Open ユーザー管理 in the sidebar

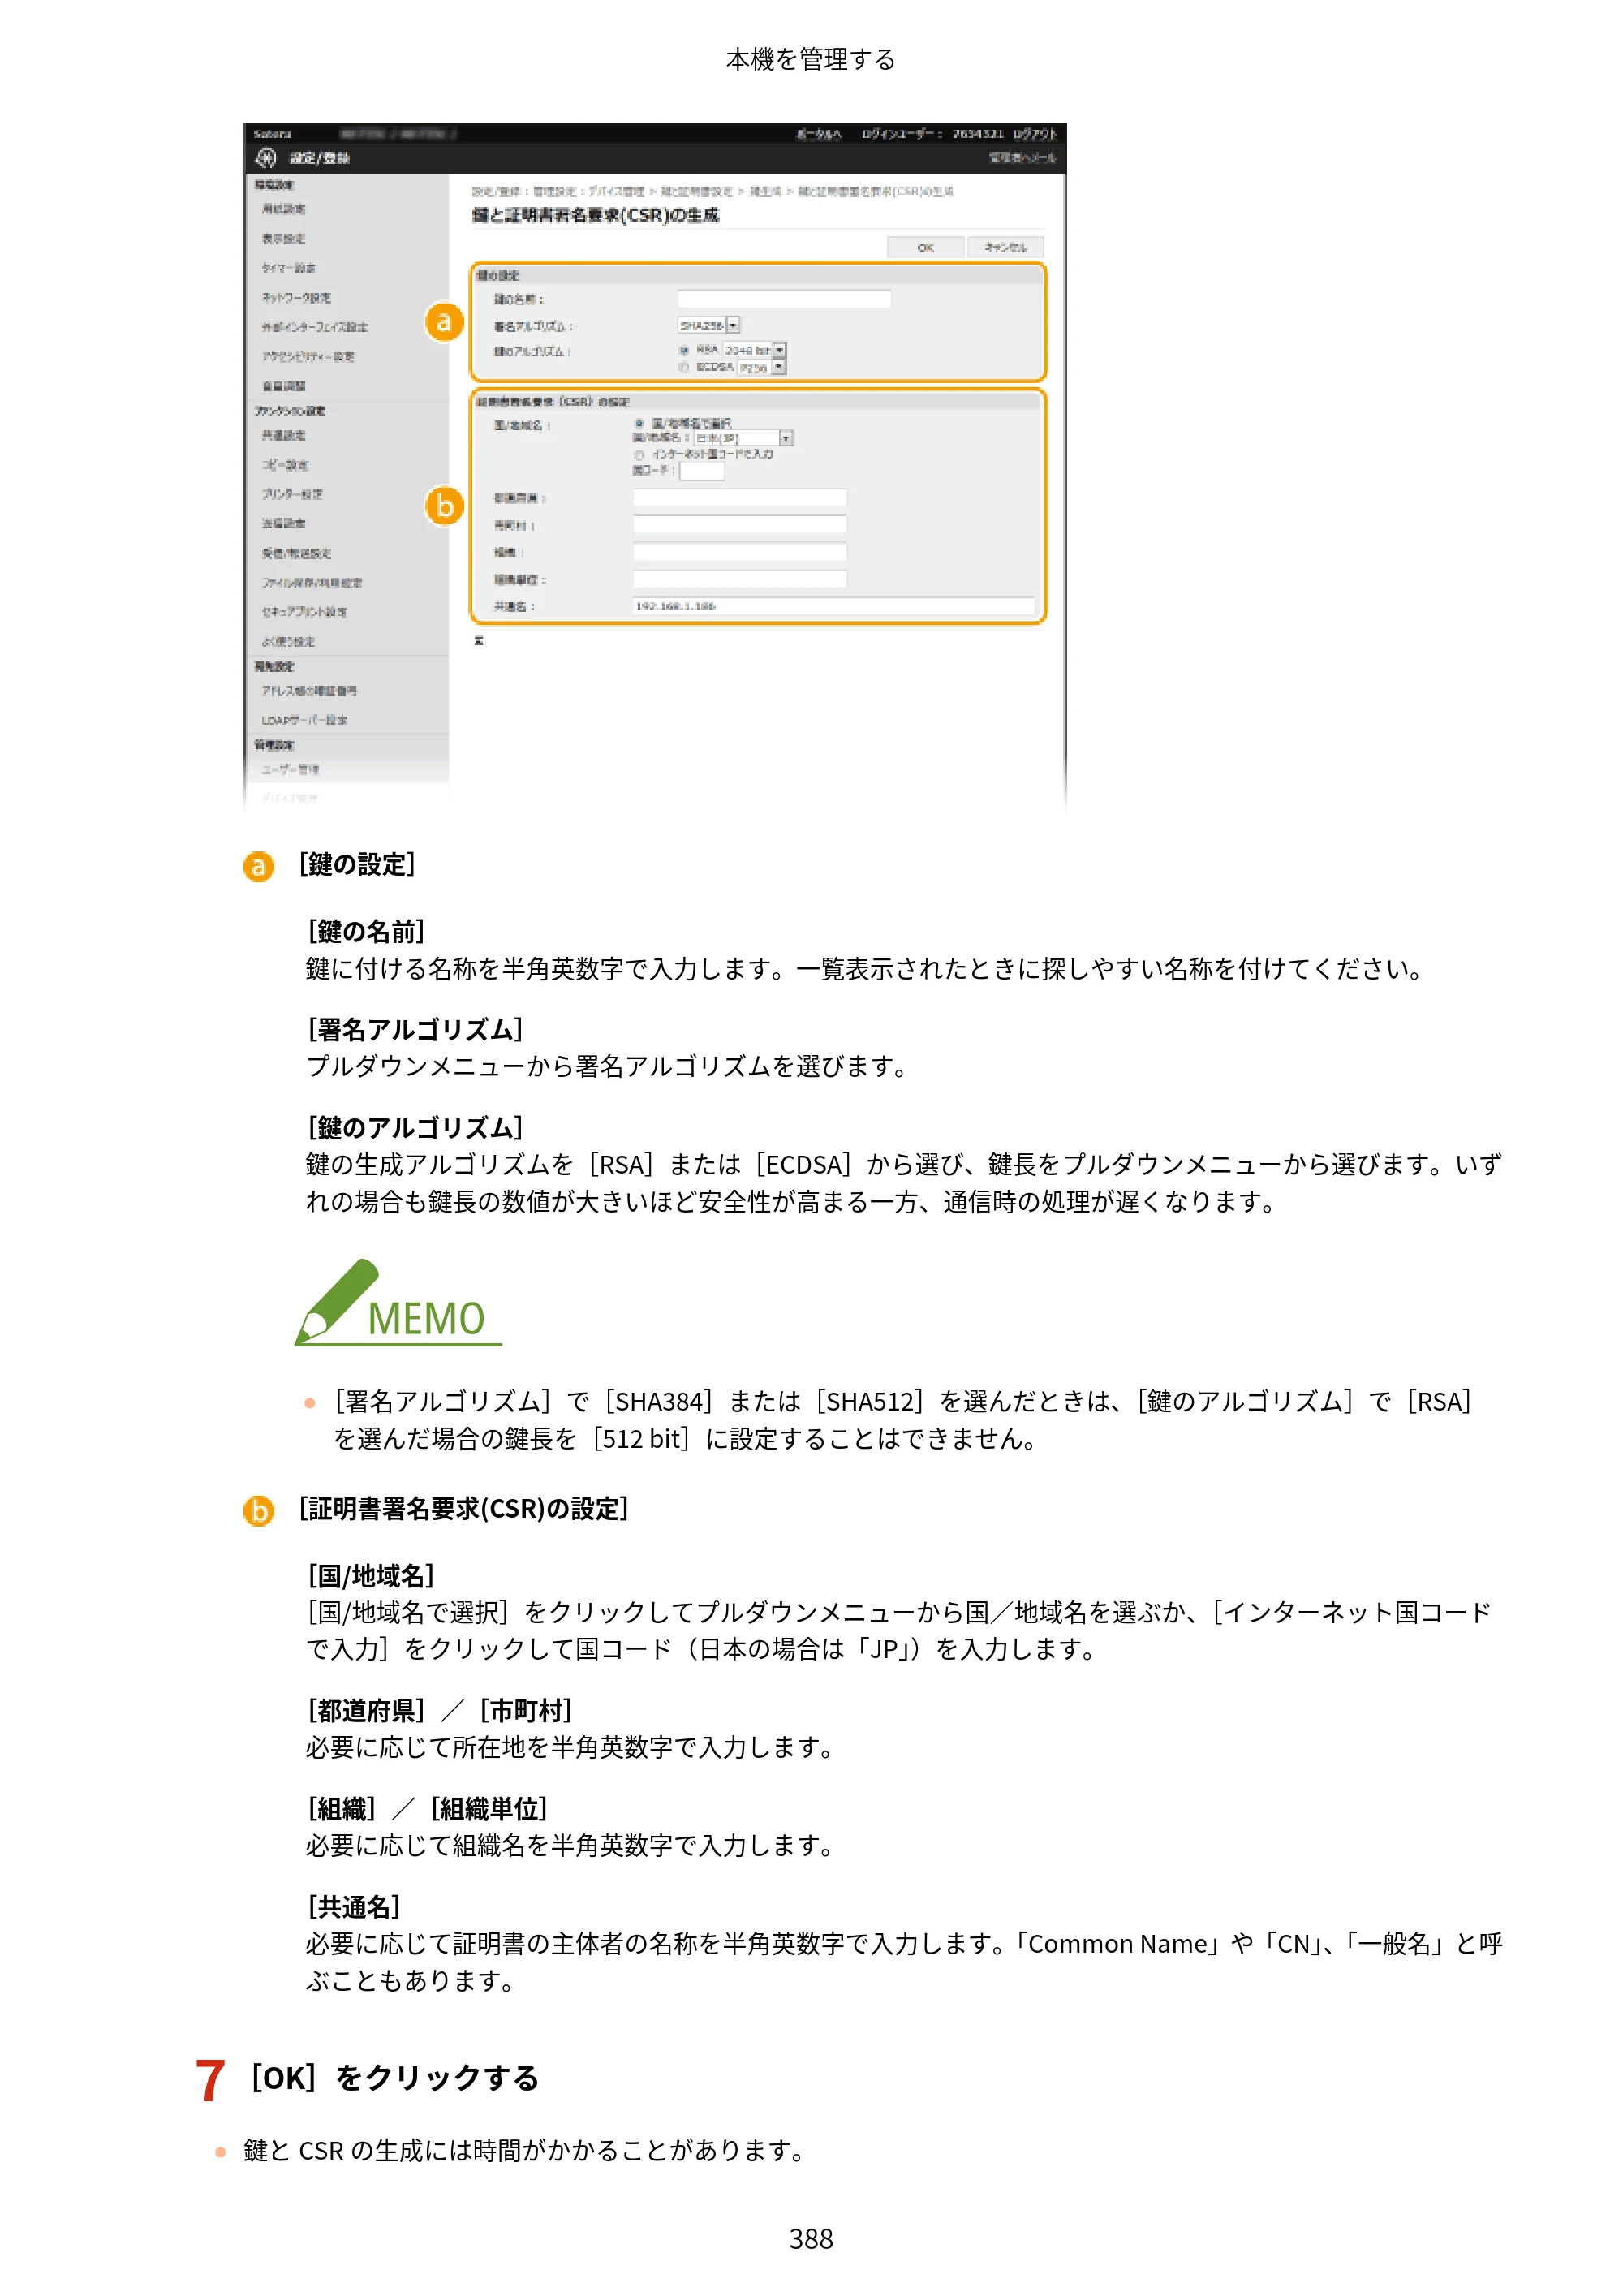pos(290,770)
